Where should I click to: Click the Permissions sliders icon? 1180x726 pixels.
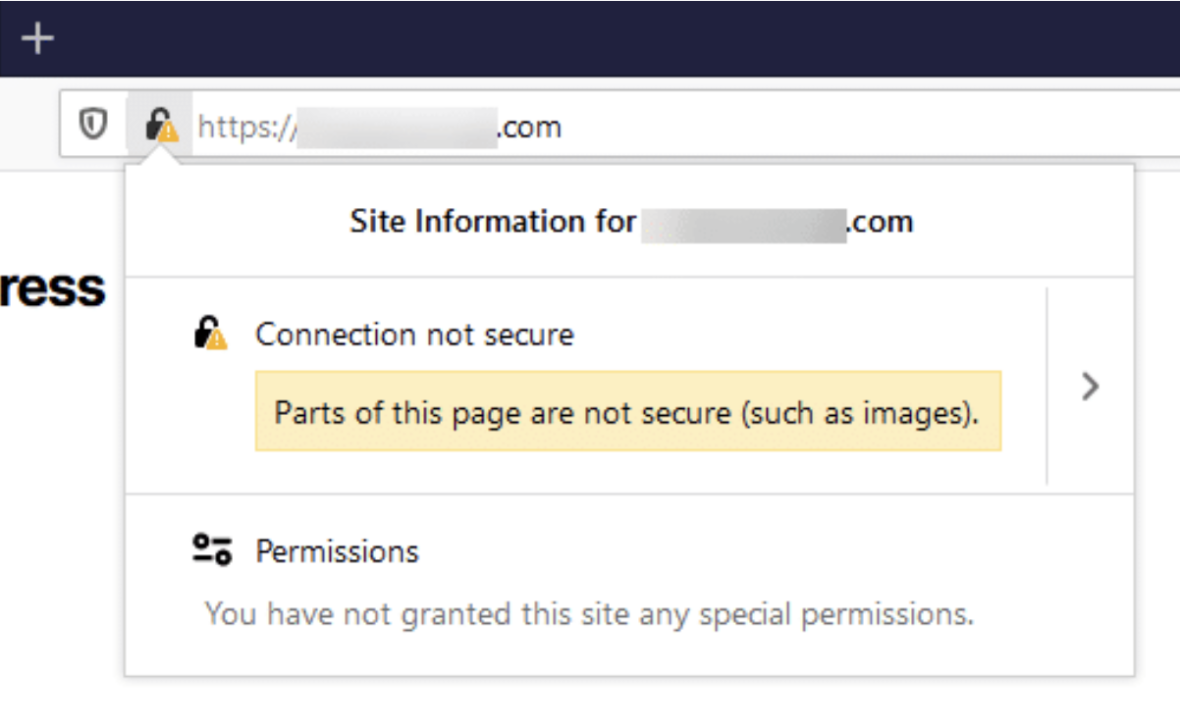pos(212,550)
